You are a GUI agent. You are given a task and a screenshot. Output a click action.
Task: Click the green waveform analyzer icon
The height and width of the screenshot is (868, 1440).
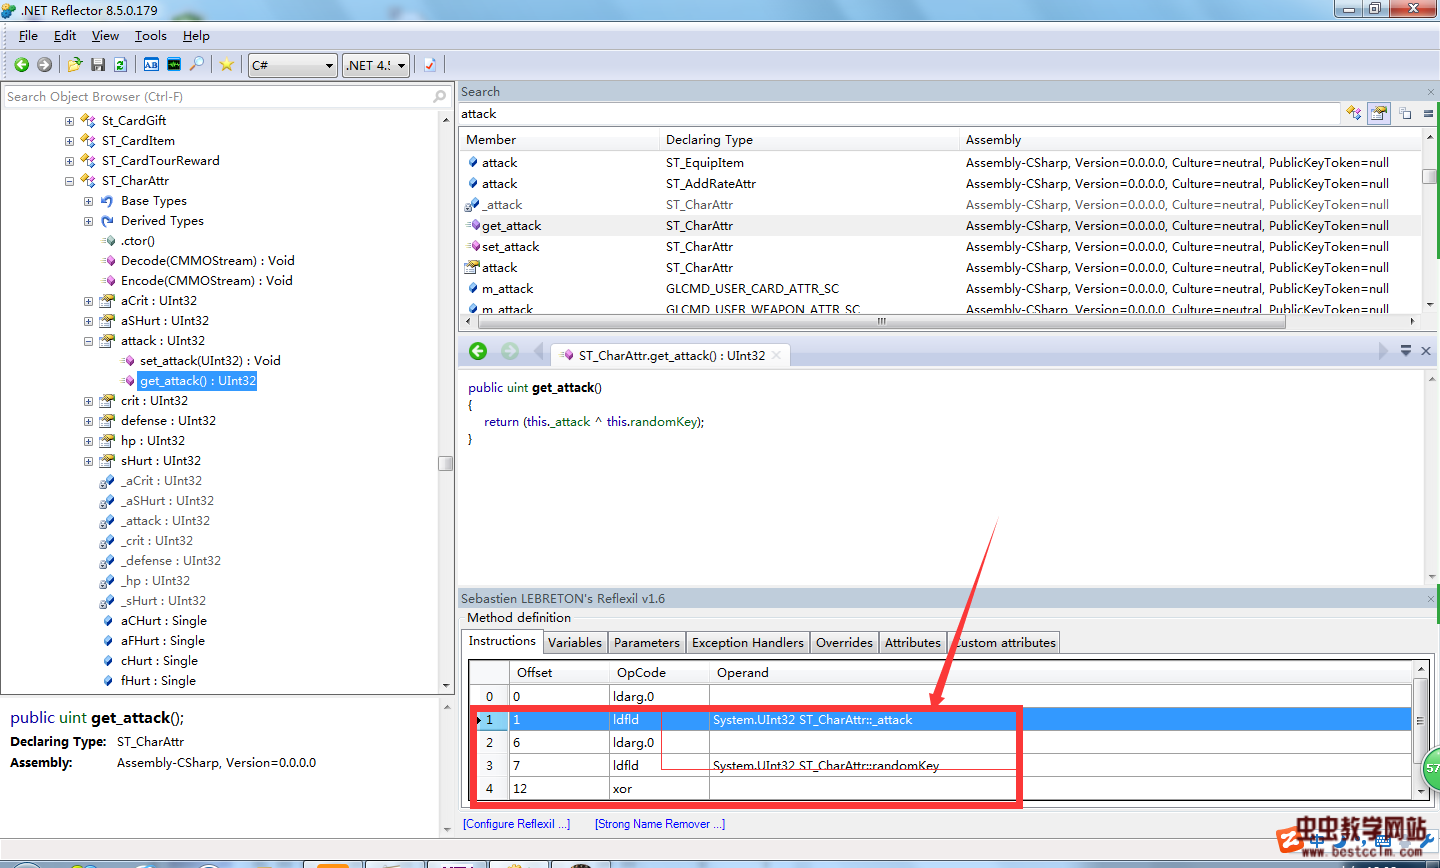pos(174,65)
